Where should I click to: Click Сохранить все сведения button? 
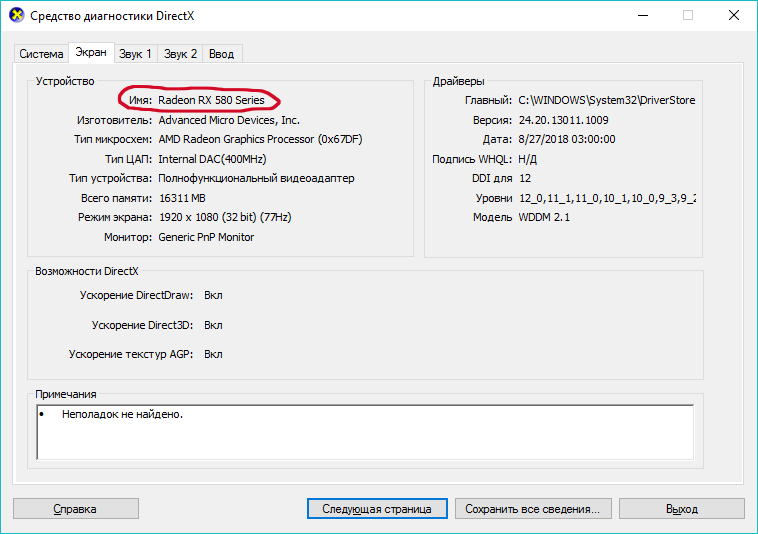(x=533, y=509)
